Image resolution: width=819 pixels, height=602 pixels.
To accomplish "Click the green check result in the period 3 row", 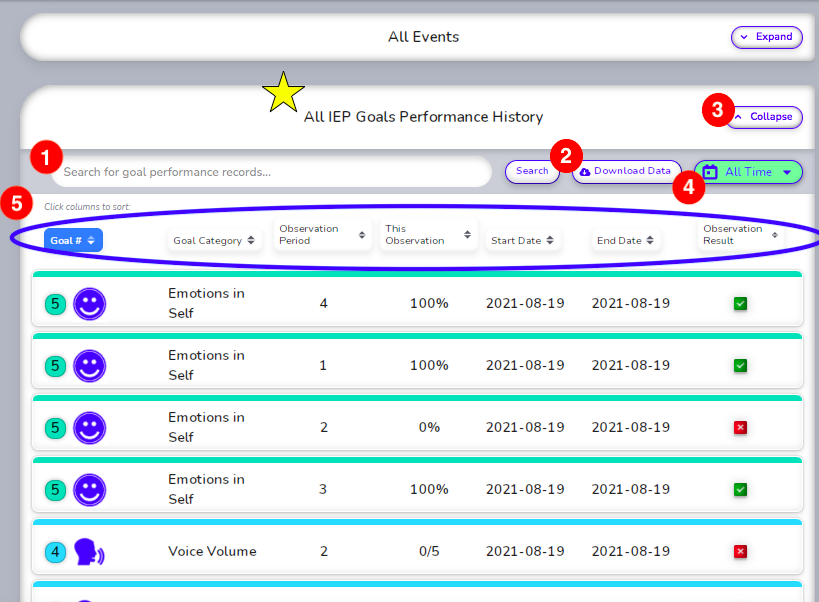I will [740, 490].
